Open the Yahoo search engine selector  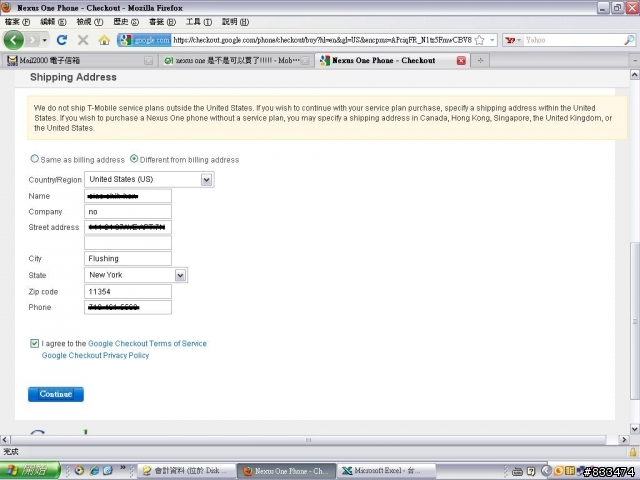[x=513, y=40]
